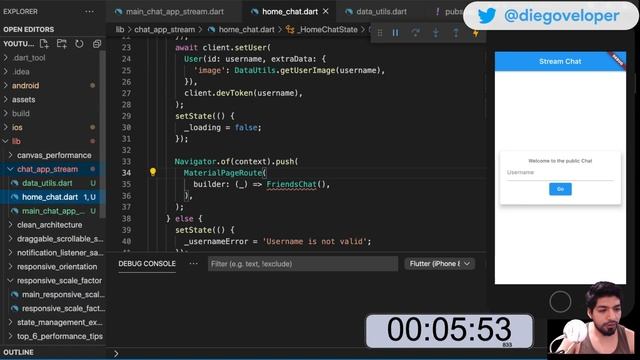Viewport: 640px width, 360px height.
Task: Pause the debug session
Action: 395,33
